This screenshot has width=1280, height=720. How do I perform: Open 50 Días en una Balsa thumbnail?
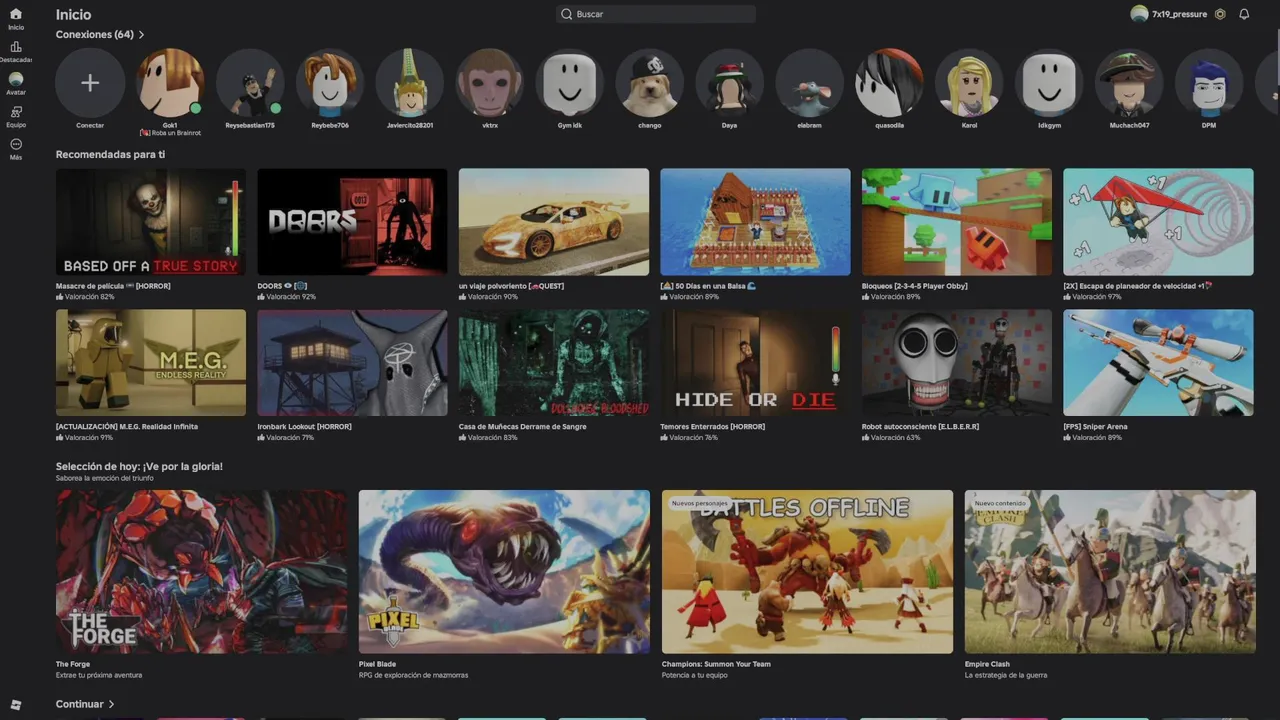coord(755,222)
